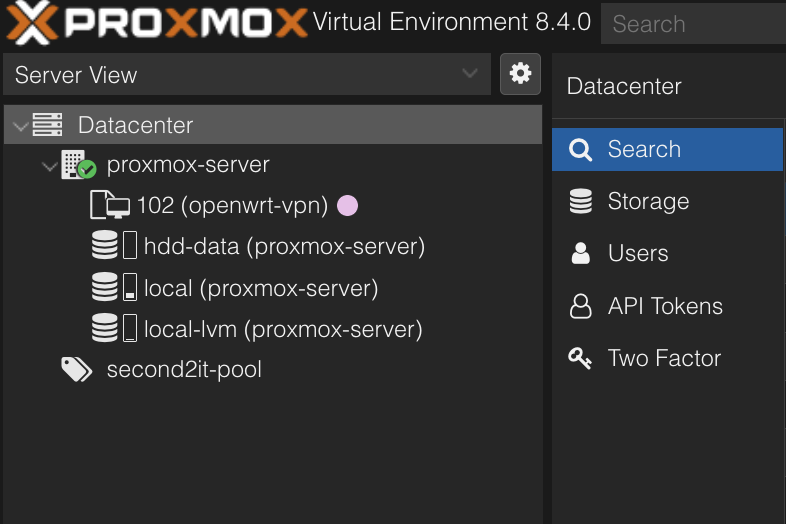Click the top Search input field

(694, 24)
